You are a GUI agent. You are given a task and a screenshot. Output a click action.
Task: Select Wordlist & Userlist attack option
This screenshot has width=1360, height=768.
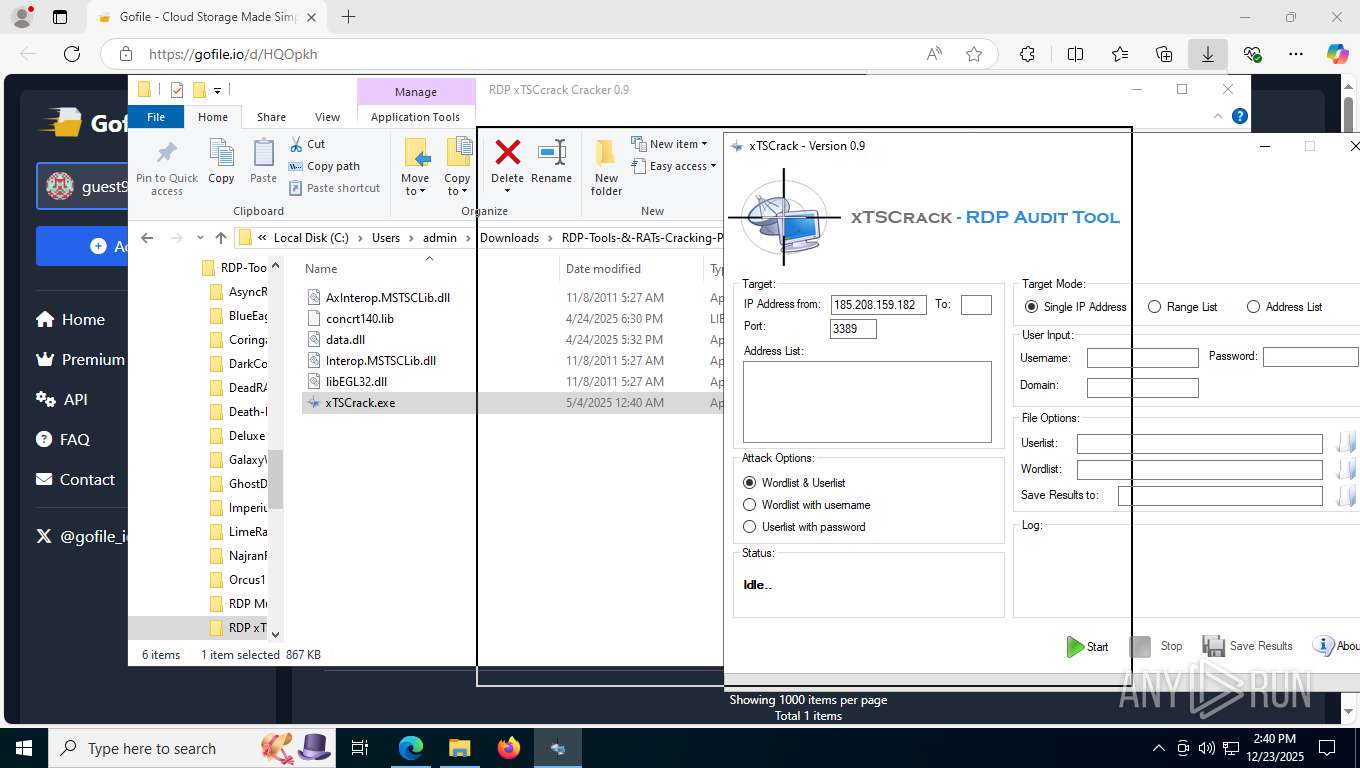(x=794, y=483)
